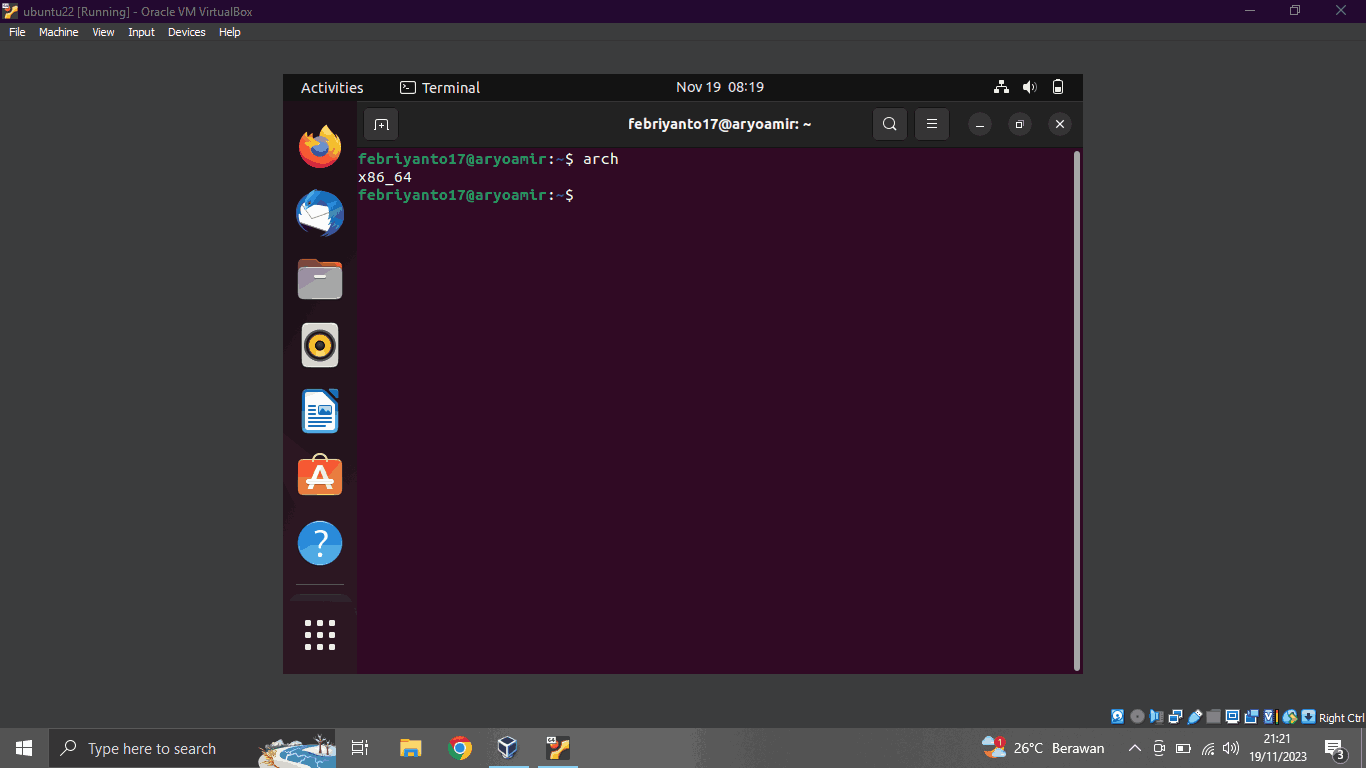
Task: Click the Ubuntu top bar volume icon
Action: [x=1030, y=87]
